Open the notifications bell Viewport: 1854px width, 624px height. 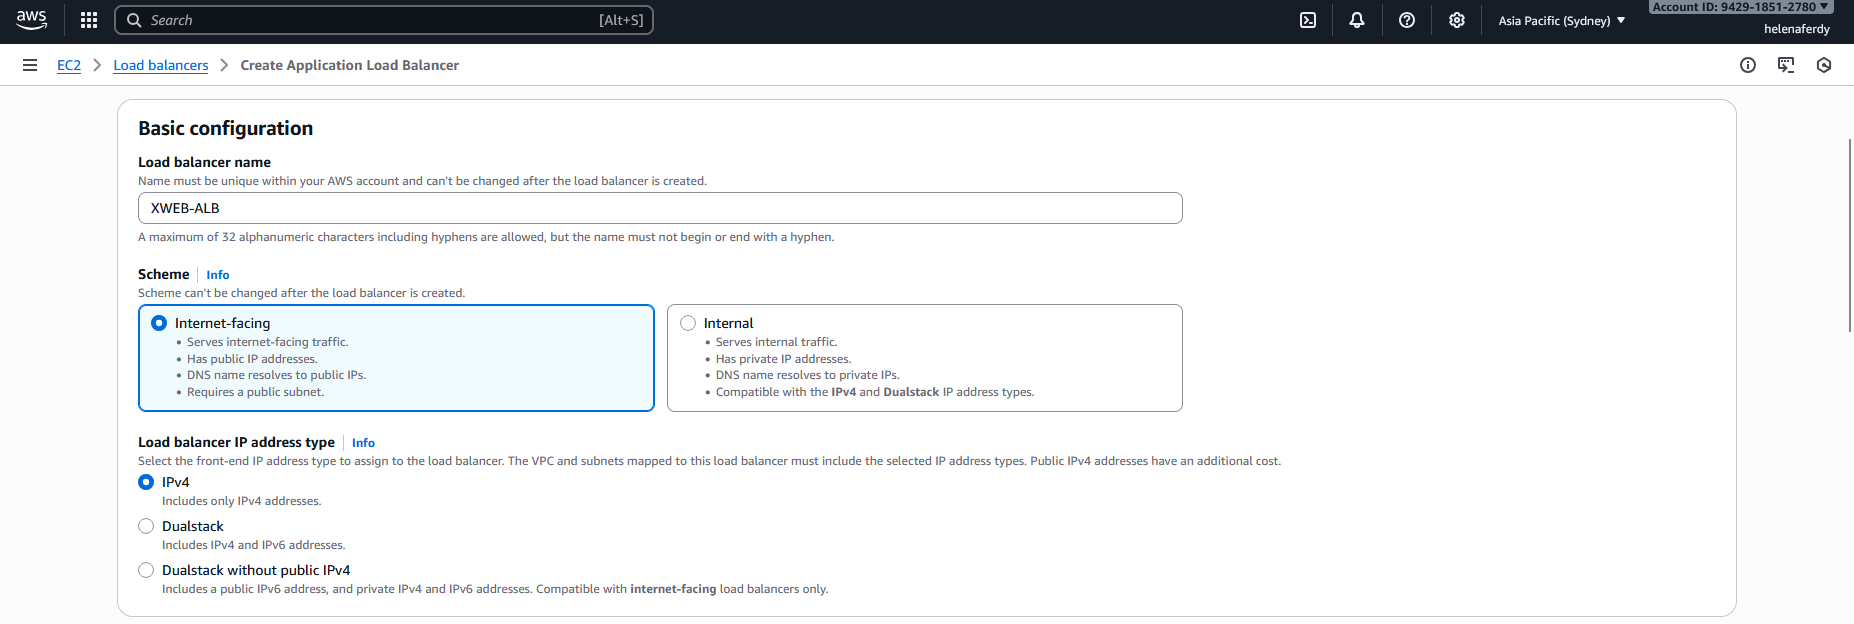(x=1357, y=20)
